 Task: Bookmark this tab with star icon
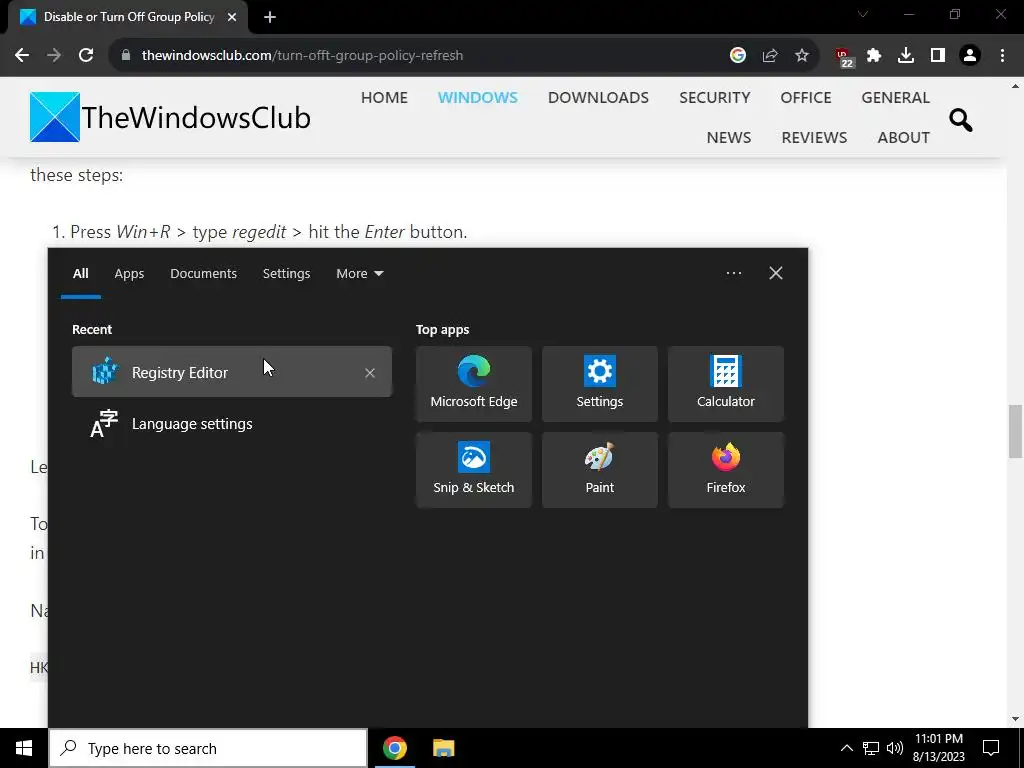(x=802, y=56)
